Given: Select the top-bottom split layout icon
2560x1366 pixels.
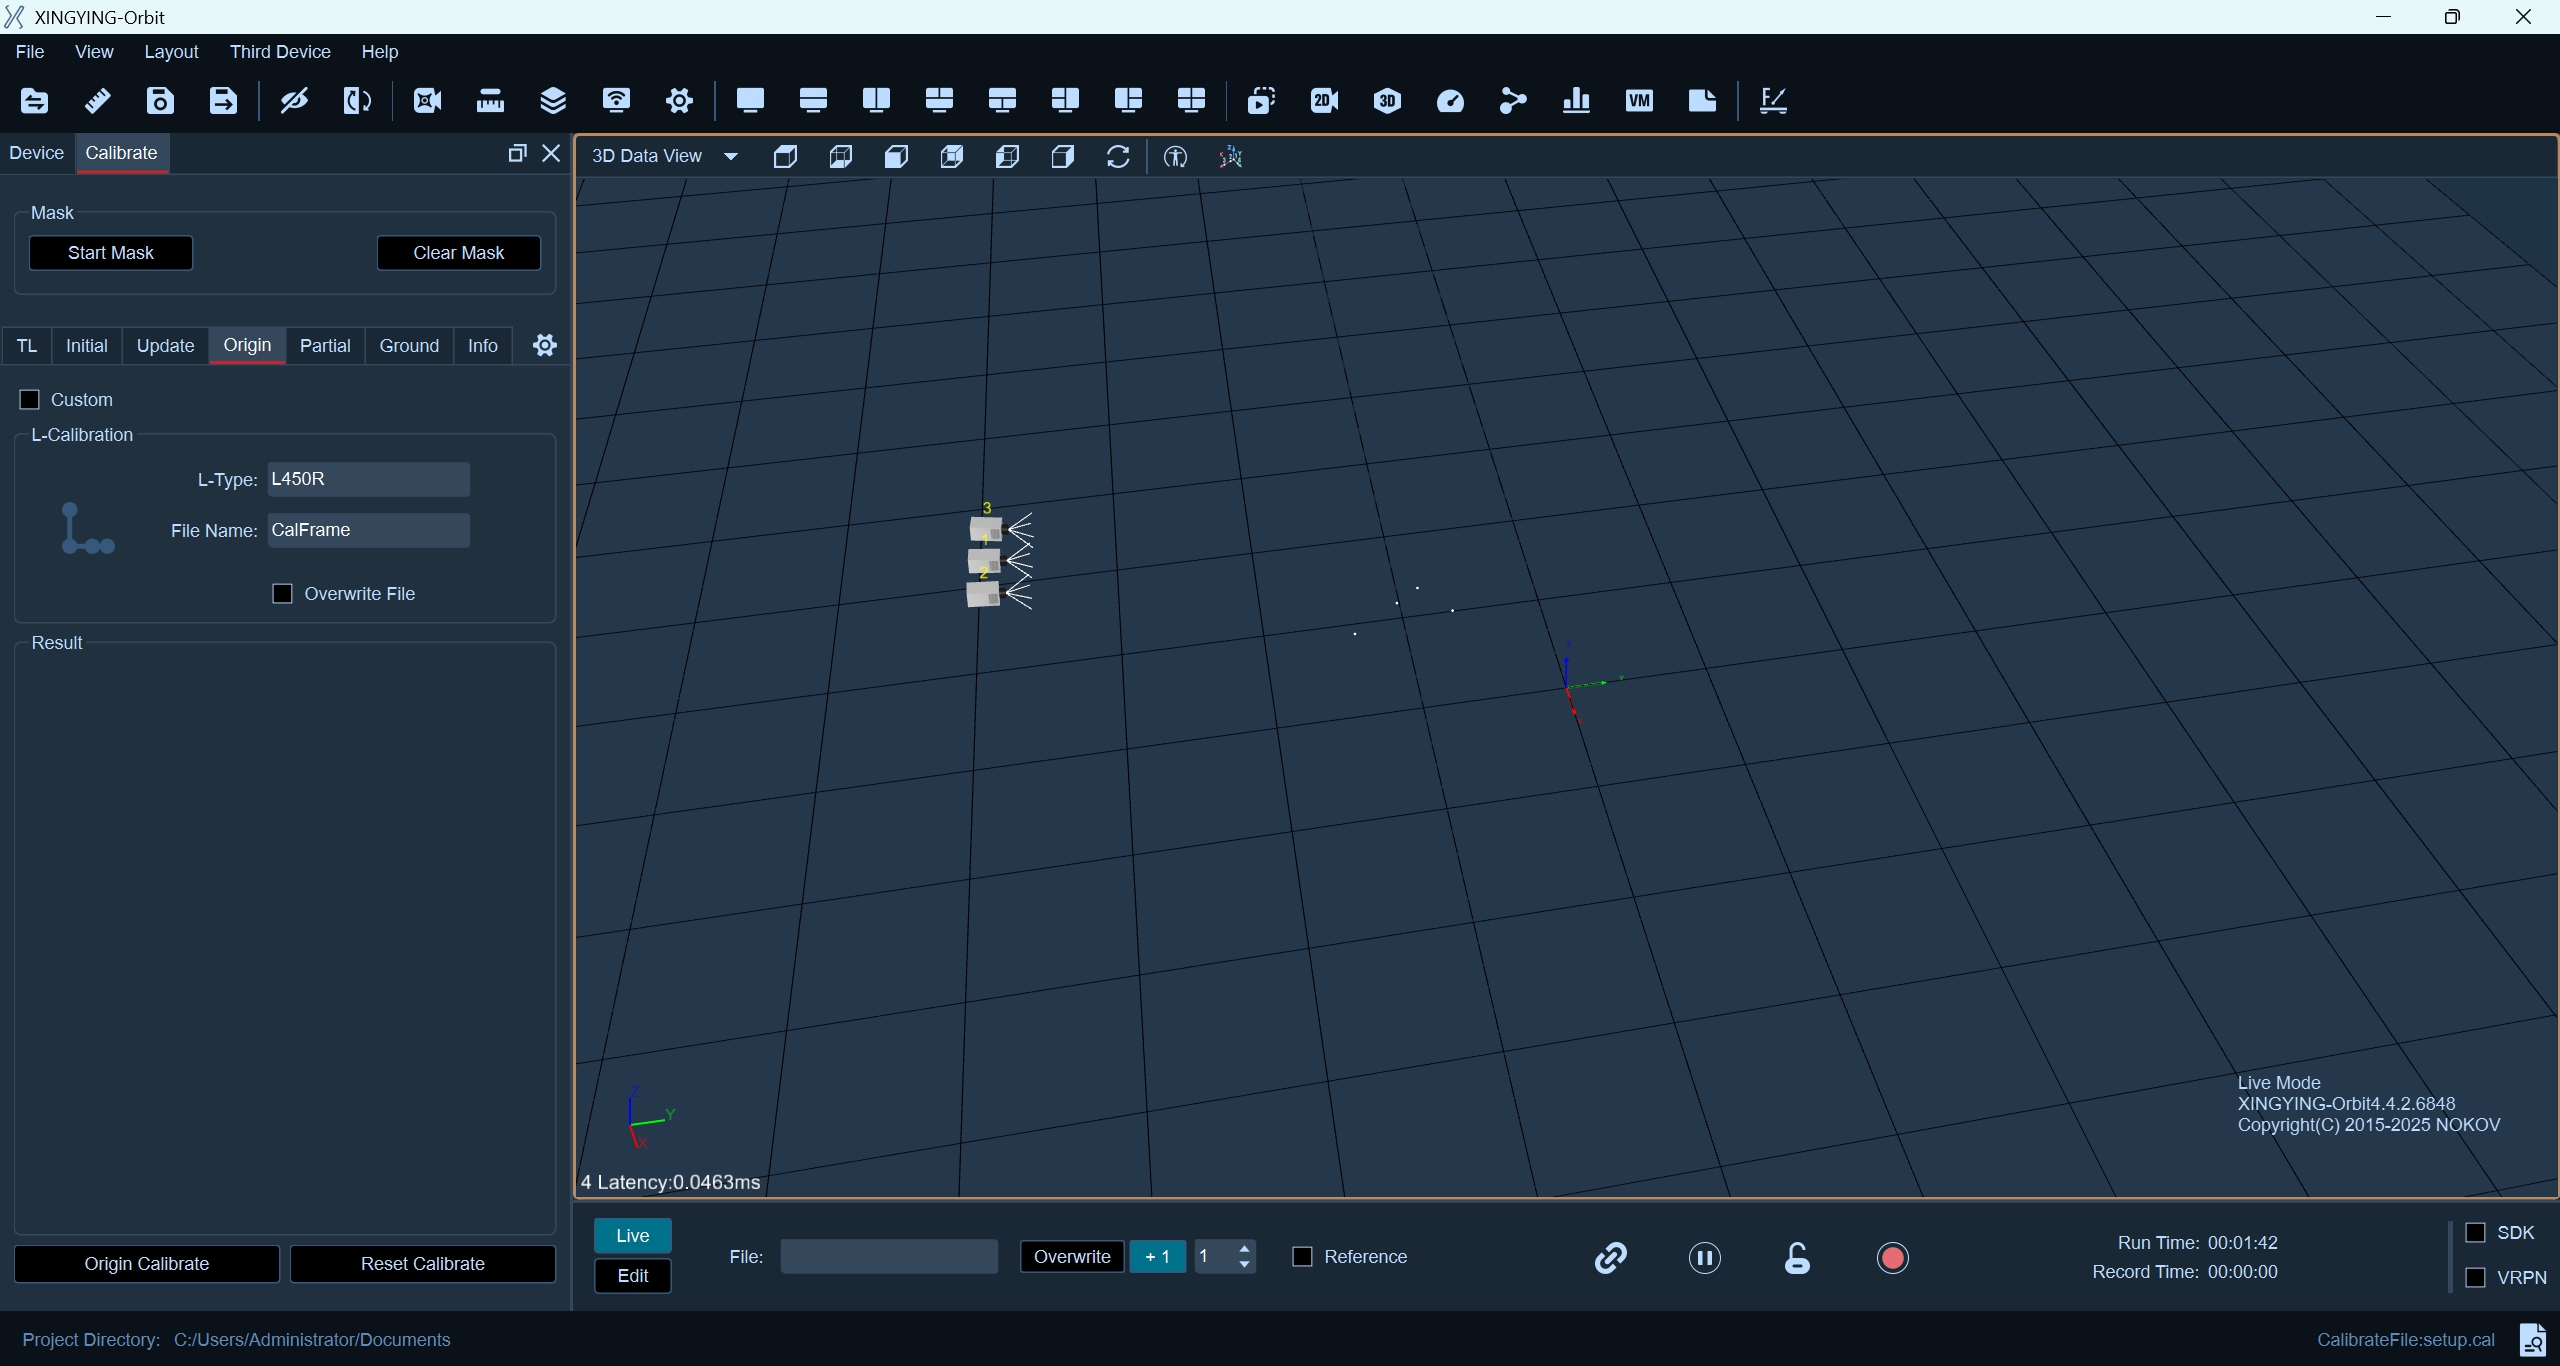Looking at the screenshot, I should [813, 100].
